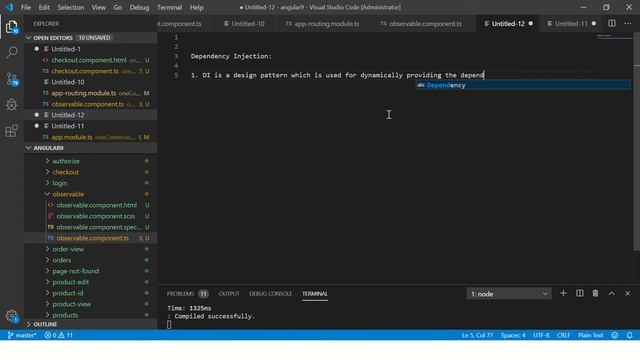The image size is (640, 360).
Task: Switch to observable.component.ts editor tab
Action: pos(421,24)
